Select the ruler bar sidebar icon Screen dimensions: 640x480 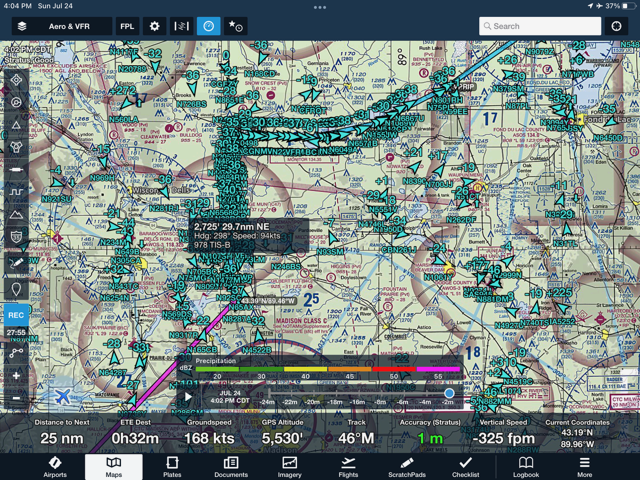pos(16,169)
